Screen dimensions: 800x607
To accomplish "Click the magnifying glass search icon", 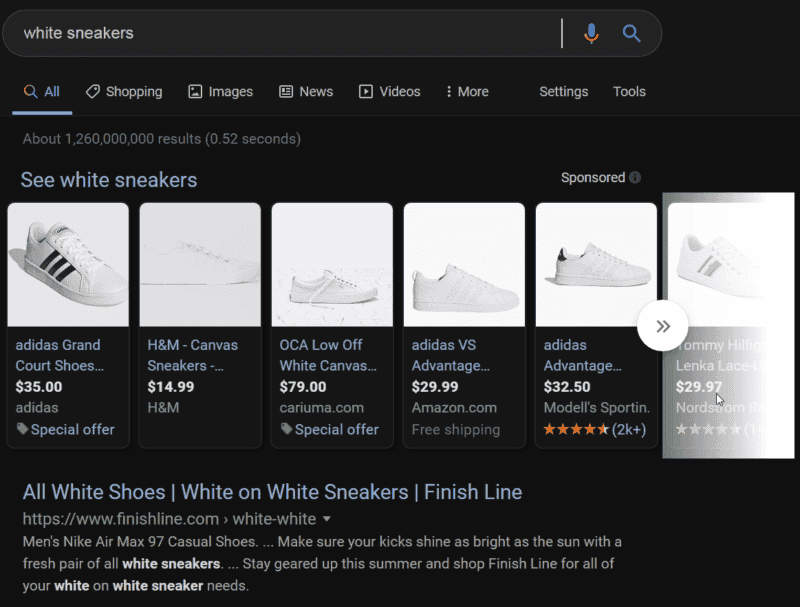I will pyautogui.click(x=631, y=34).
